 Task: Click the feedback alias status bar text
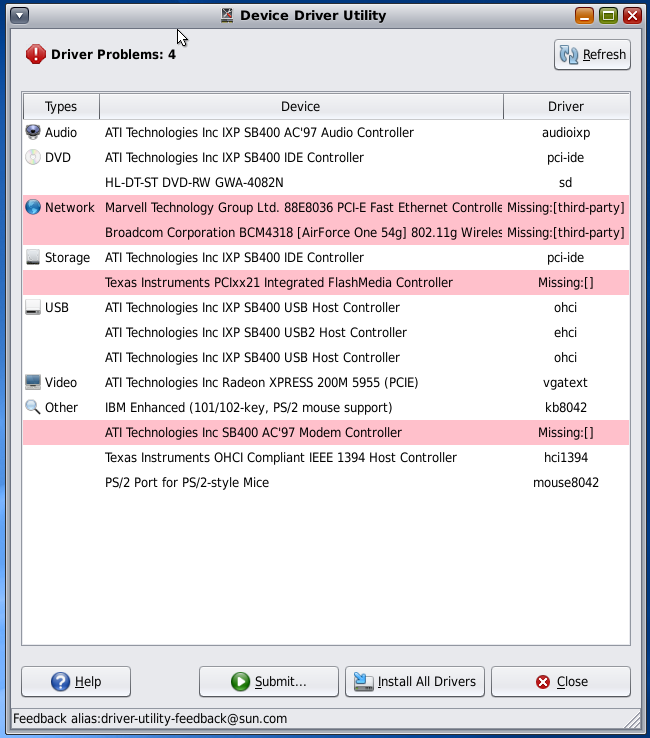(x=150, y=719)
